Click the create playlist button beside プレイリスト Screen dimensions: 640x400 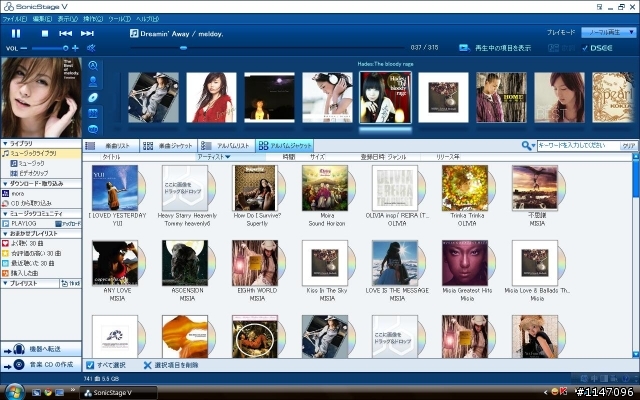click(71, 283)
